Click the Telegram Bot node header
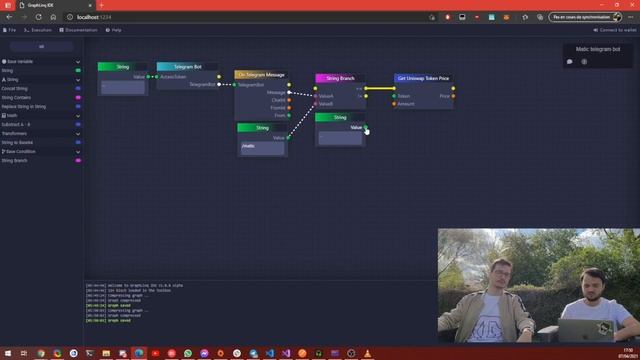This screenshot has height=360, width=640. [x=187, y=67]
